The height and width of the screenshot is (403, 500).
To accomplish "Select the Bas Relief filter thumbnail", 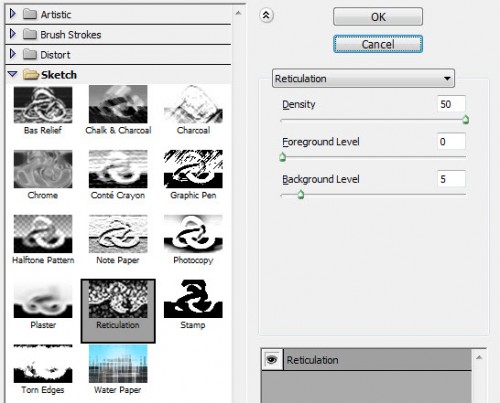I will tap(43, 105).
